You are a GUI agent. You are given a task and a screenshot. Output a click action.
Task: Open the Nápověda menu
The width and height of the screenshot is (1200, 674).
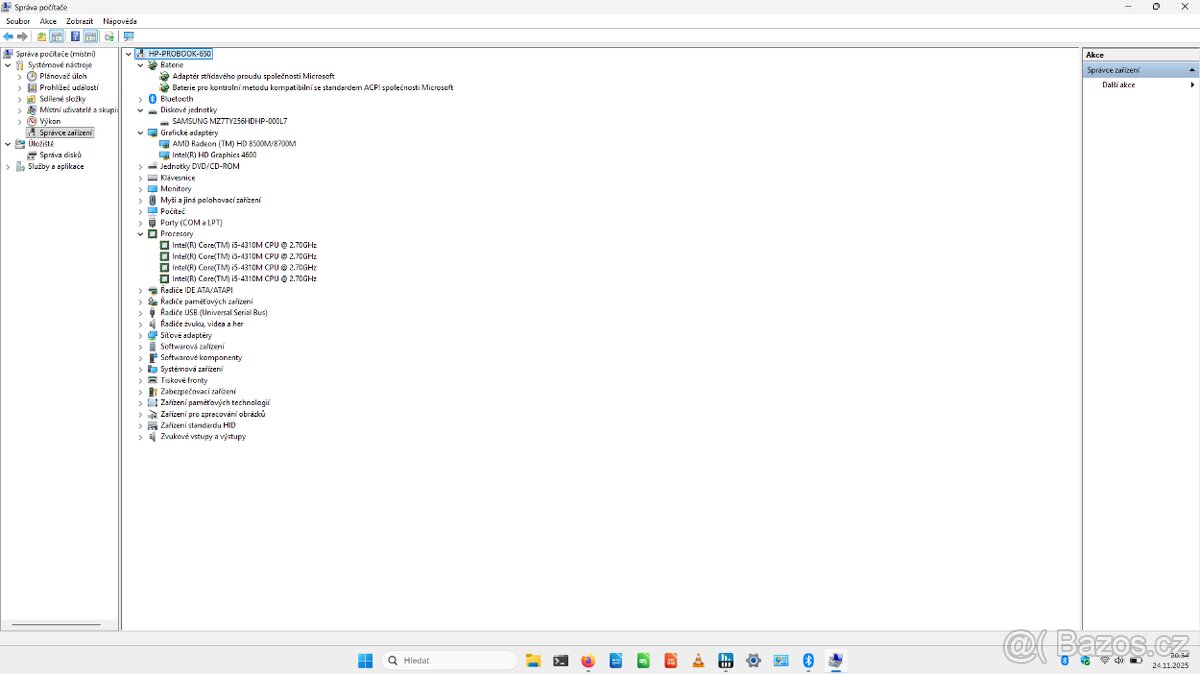click(x=120, y=21)
